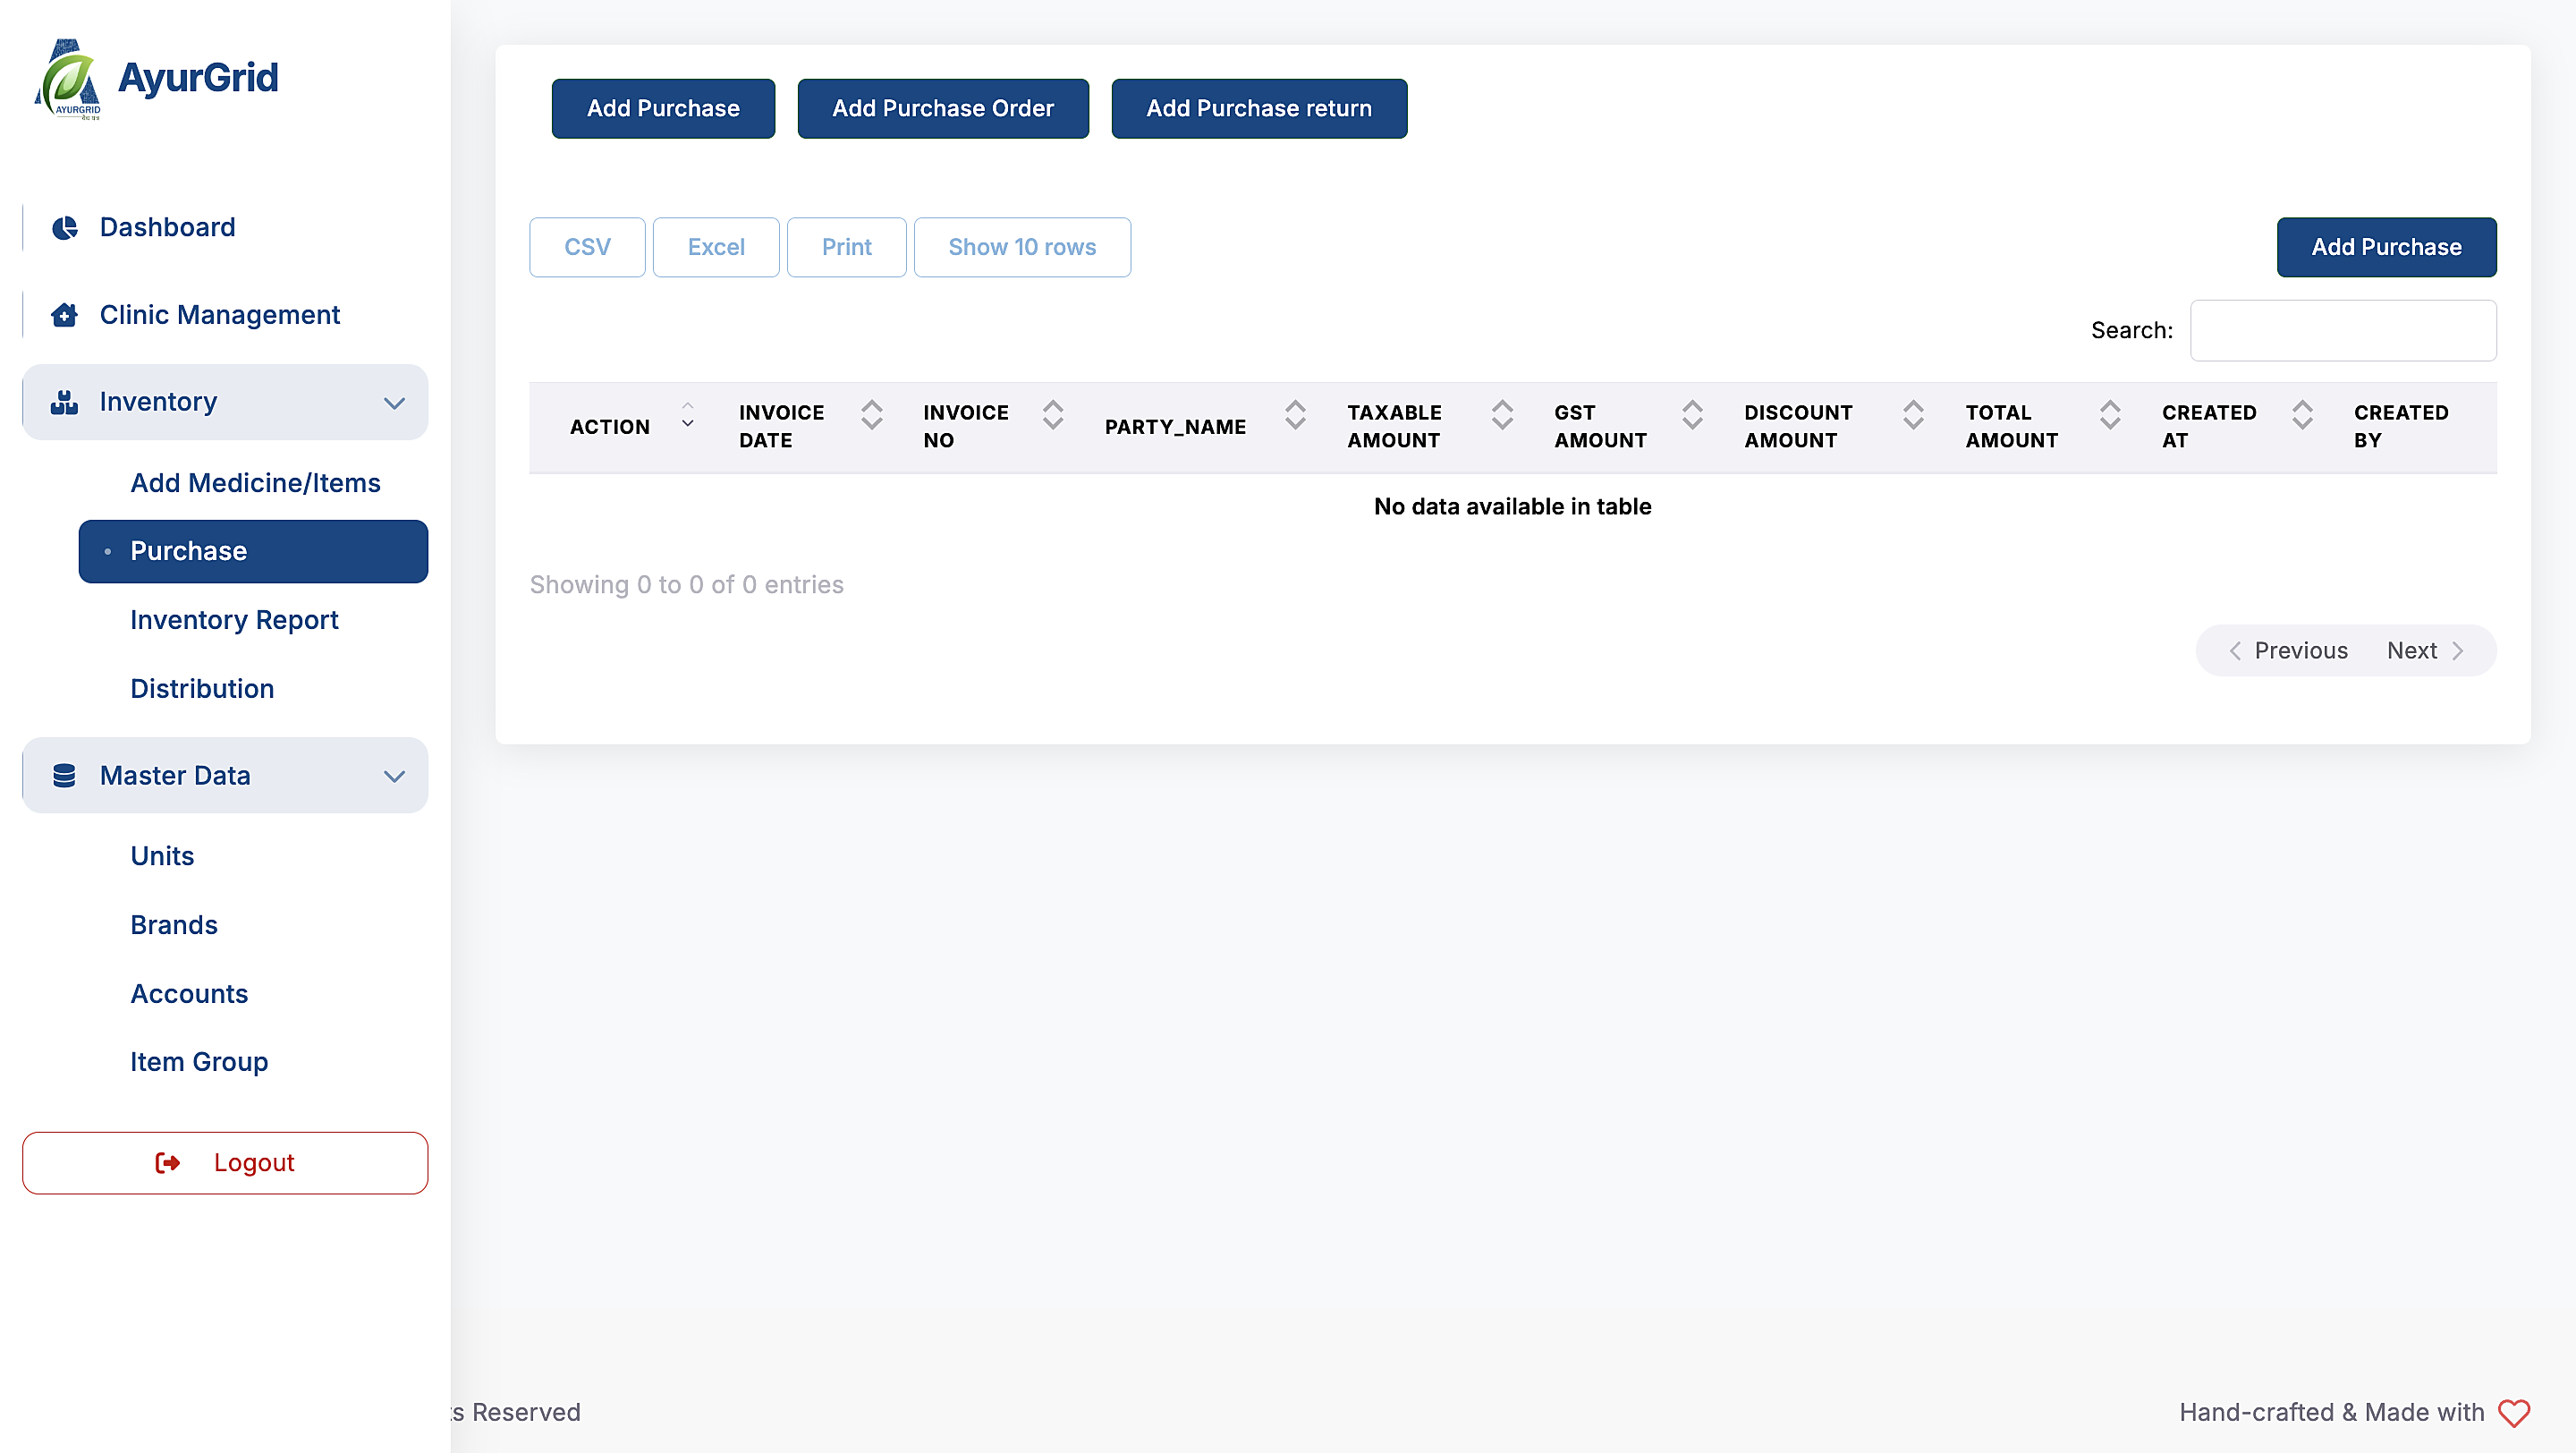Sort by Discount Amount arrows

1913,415
